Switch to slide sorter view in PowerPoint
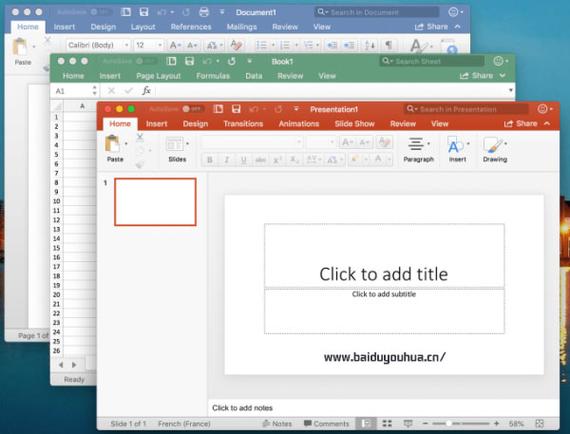This screenshot has height=434, width=570. (x=388, y=423)
